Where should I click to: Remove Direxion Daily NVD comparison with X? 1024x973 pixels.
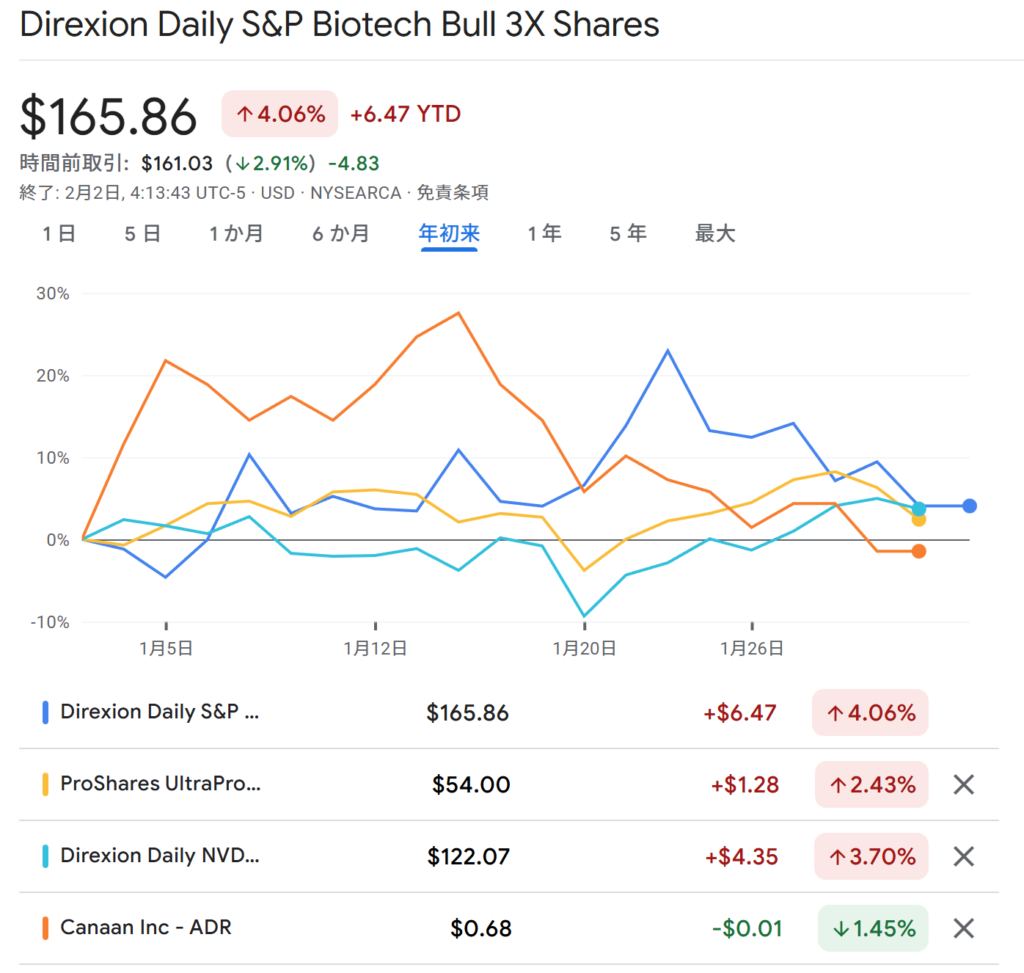click(x=963, y=856)
